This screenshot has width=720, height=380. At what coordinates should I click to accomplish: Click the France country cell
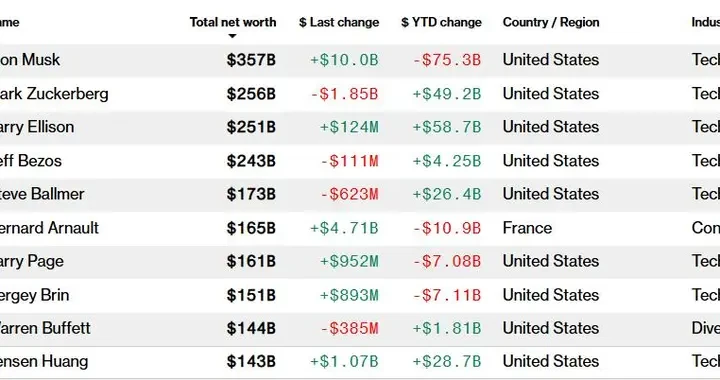pyautogui.click(x=527, y=228)
